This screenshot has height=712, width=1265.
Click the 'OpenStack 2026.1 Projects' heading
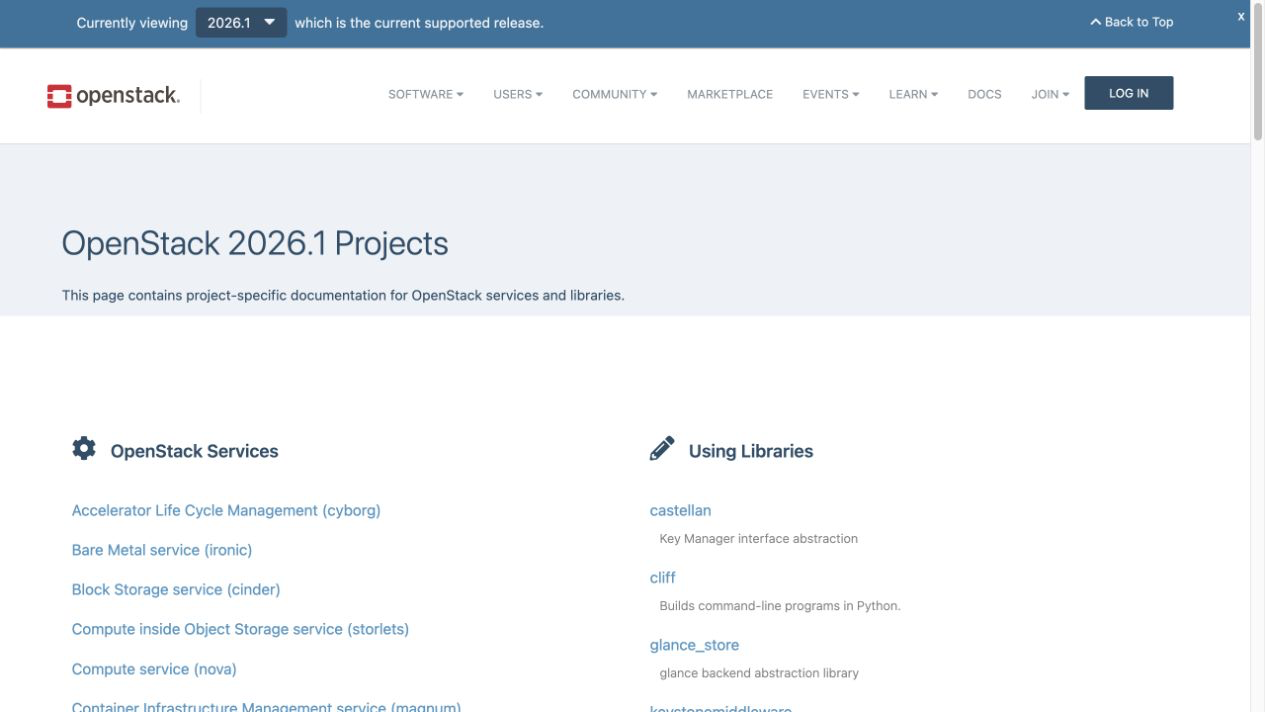pyautogui.click(x=255, y=243)
